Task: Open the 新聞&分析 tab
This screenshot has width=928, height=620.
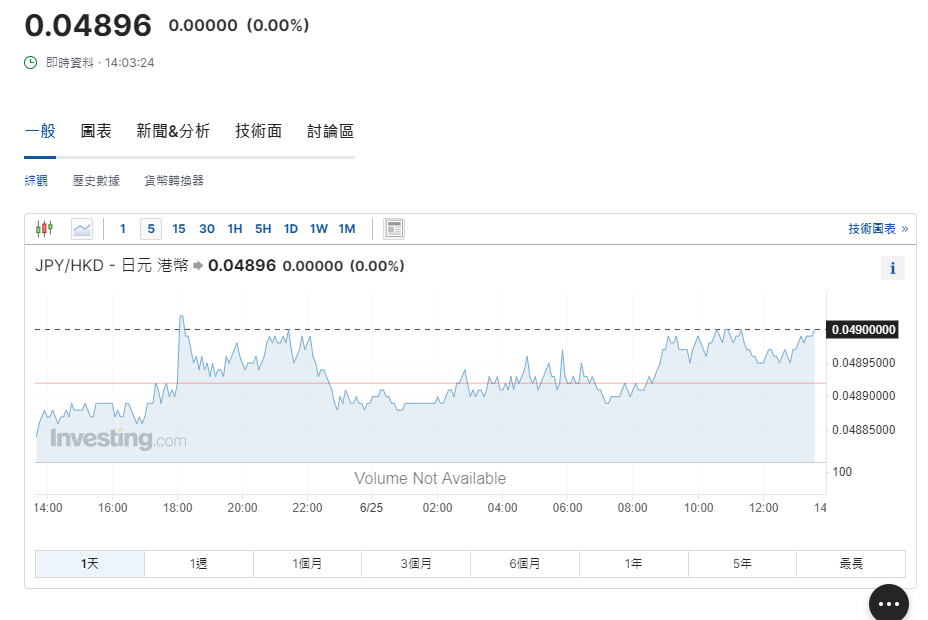Action: click(x=173, y=131)
